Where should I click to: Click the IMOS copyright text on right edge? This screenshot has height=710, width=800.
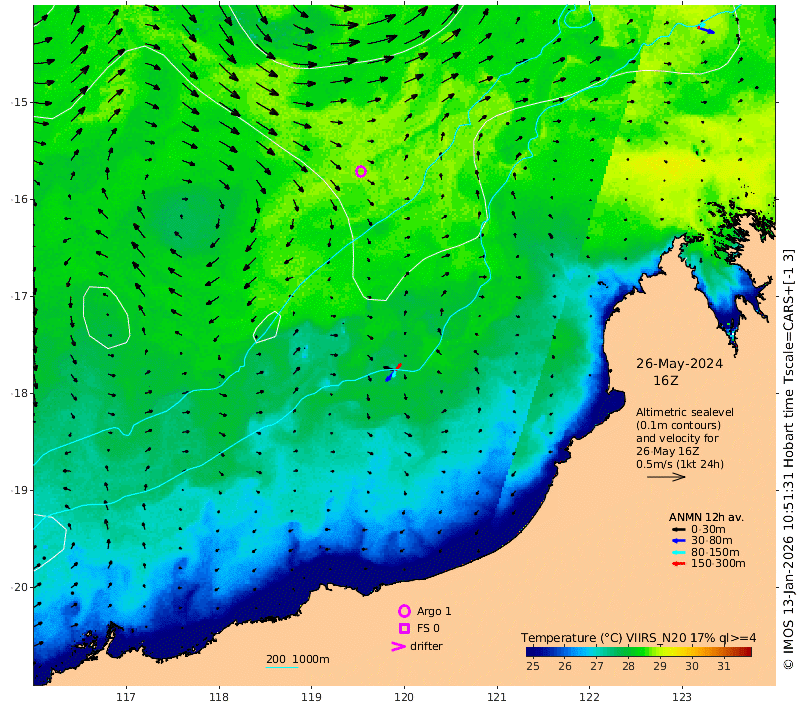tap(788, 459)
